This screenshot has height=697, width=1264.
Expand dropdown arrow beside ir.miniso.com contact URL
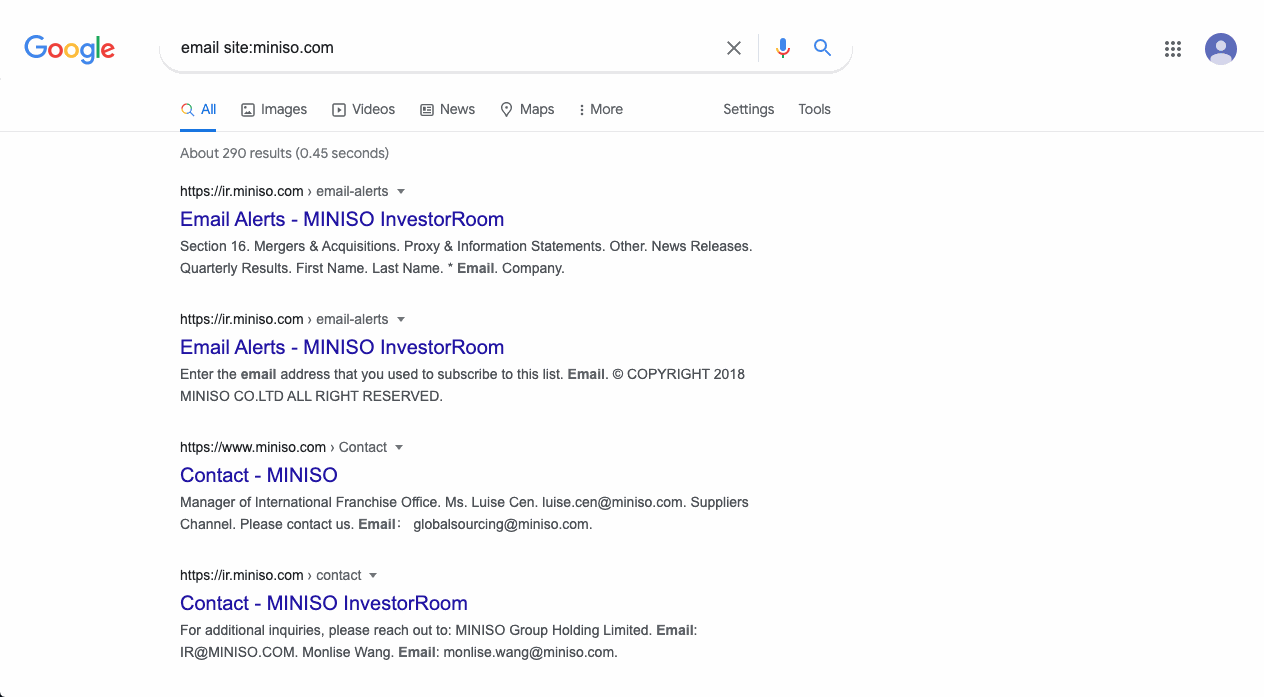click(x=373, y=575)
